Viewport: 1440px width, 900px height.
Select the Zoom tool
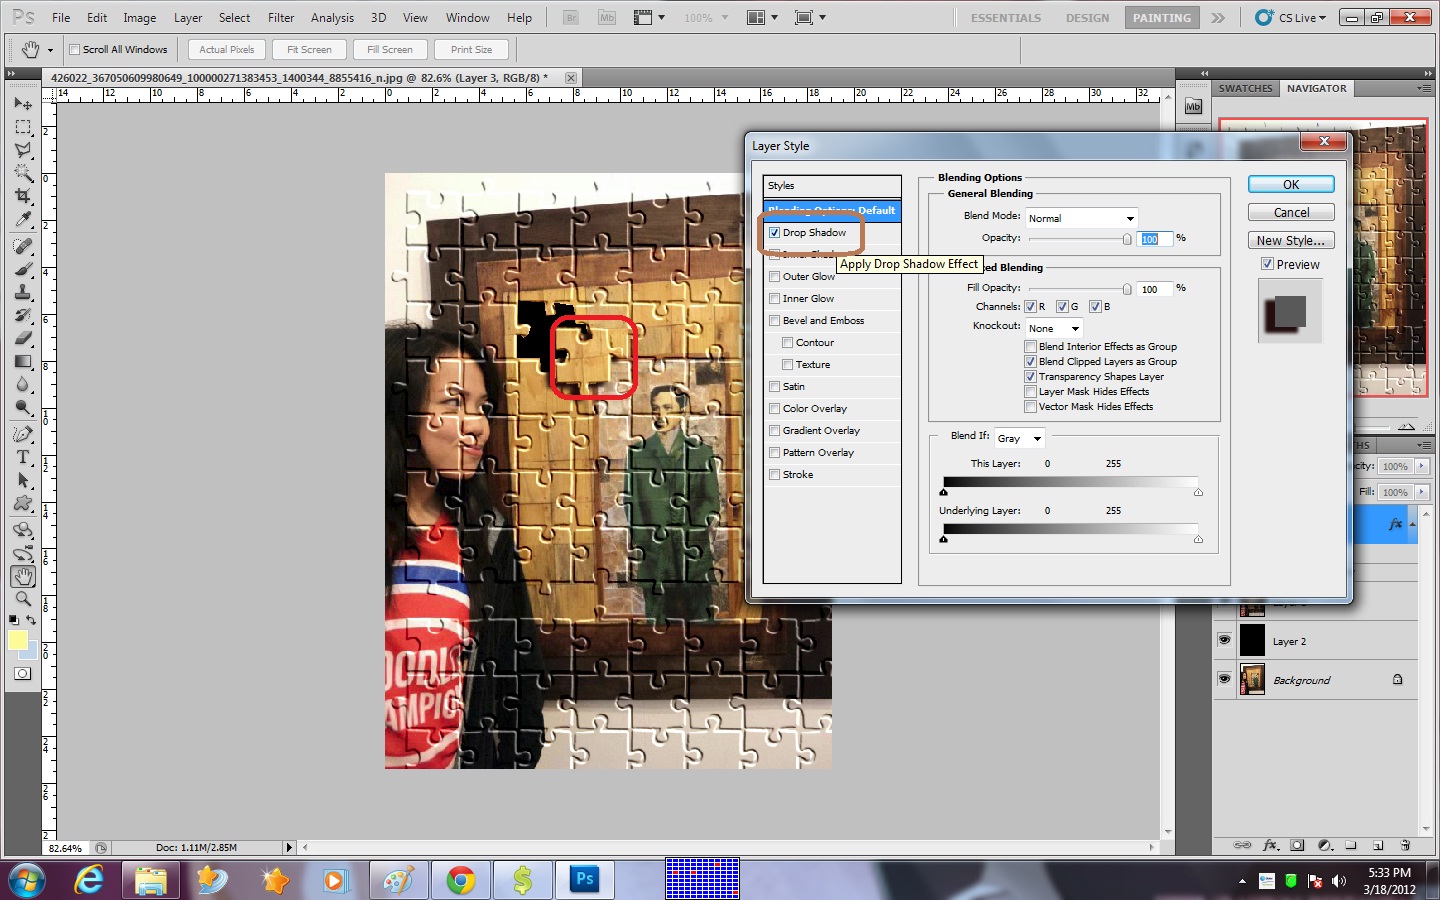pos(23,599)
